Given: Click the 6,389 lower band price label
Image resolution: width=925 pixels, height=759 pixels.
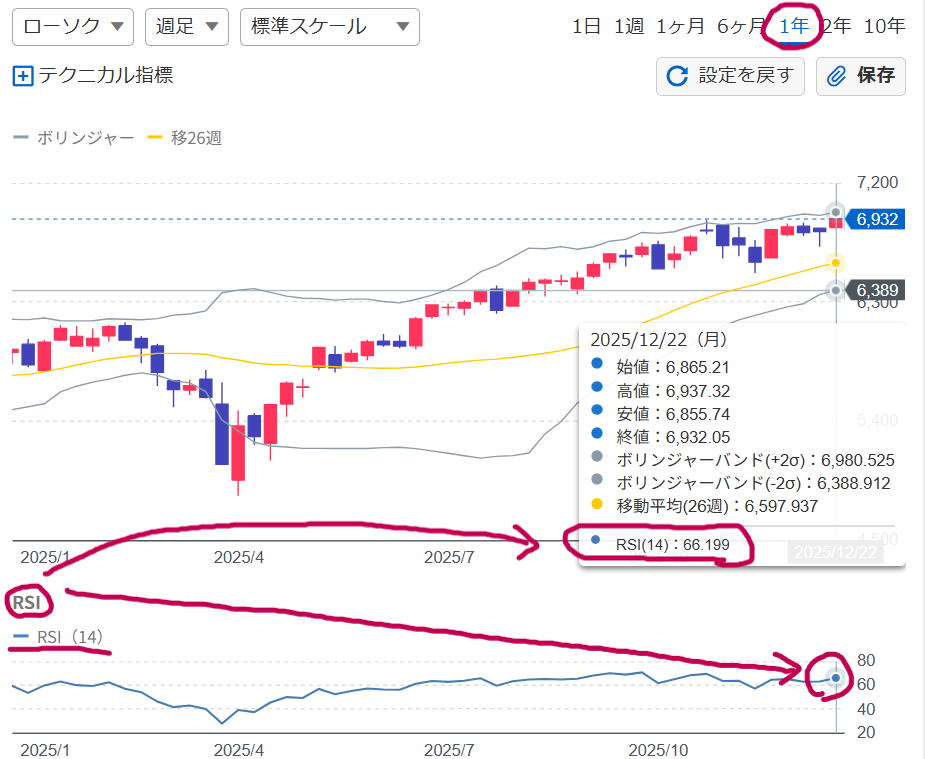Looking at the screenshot, I should tap(876, 290).
